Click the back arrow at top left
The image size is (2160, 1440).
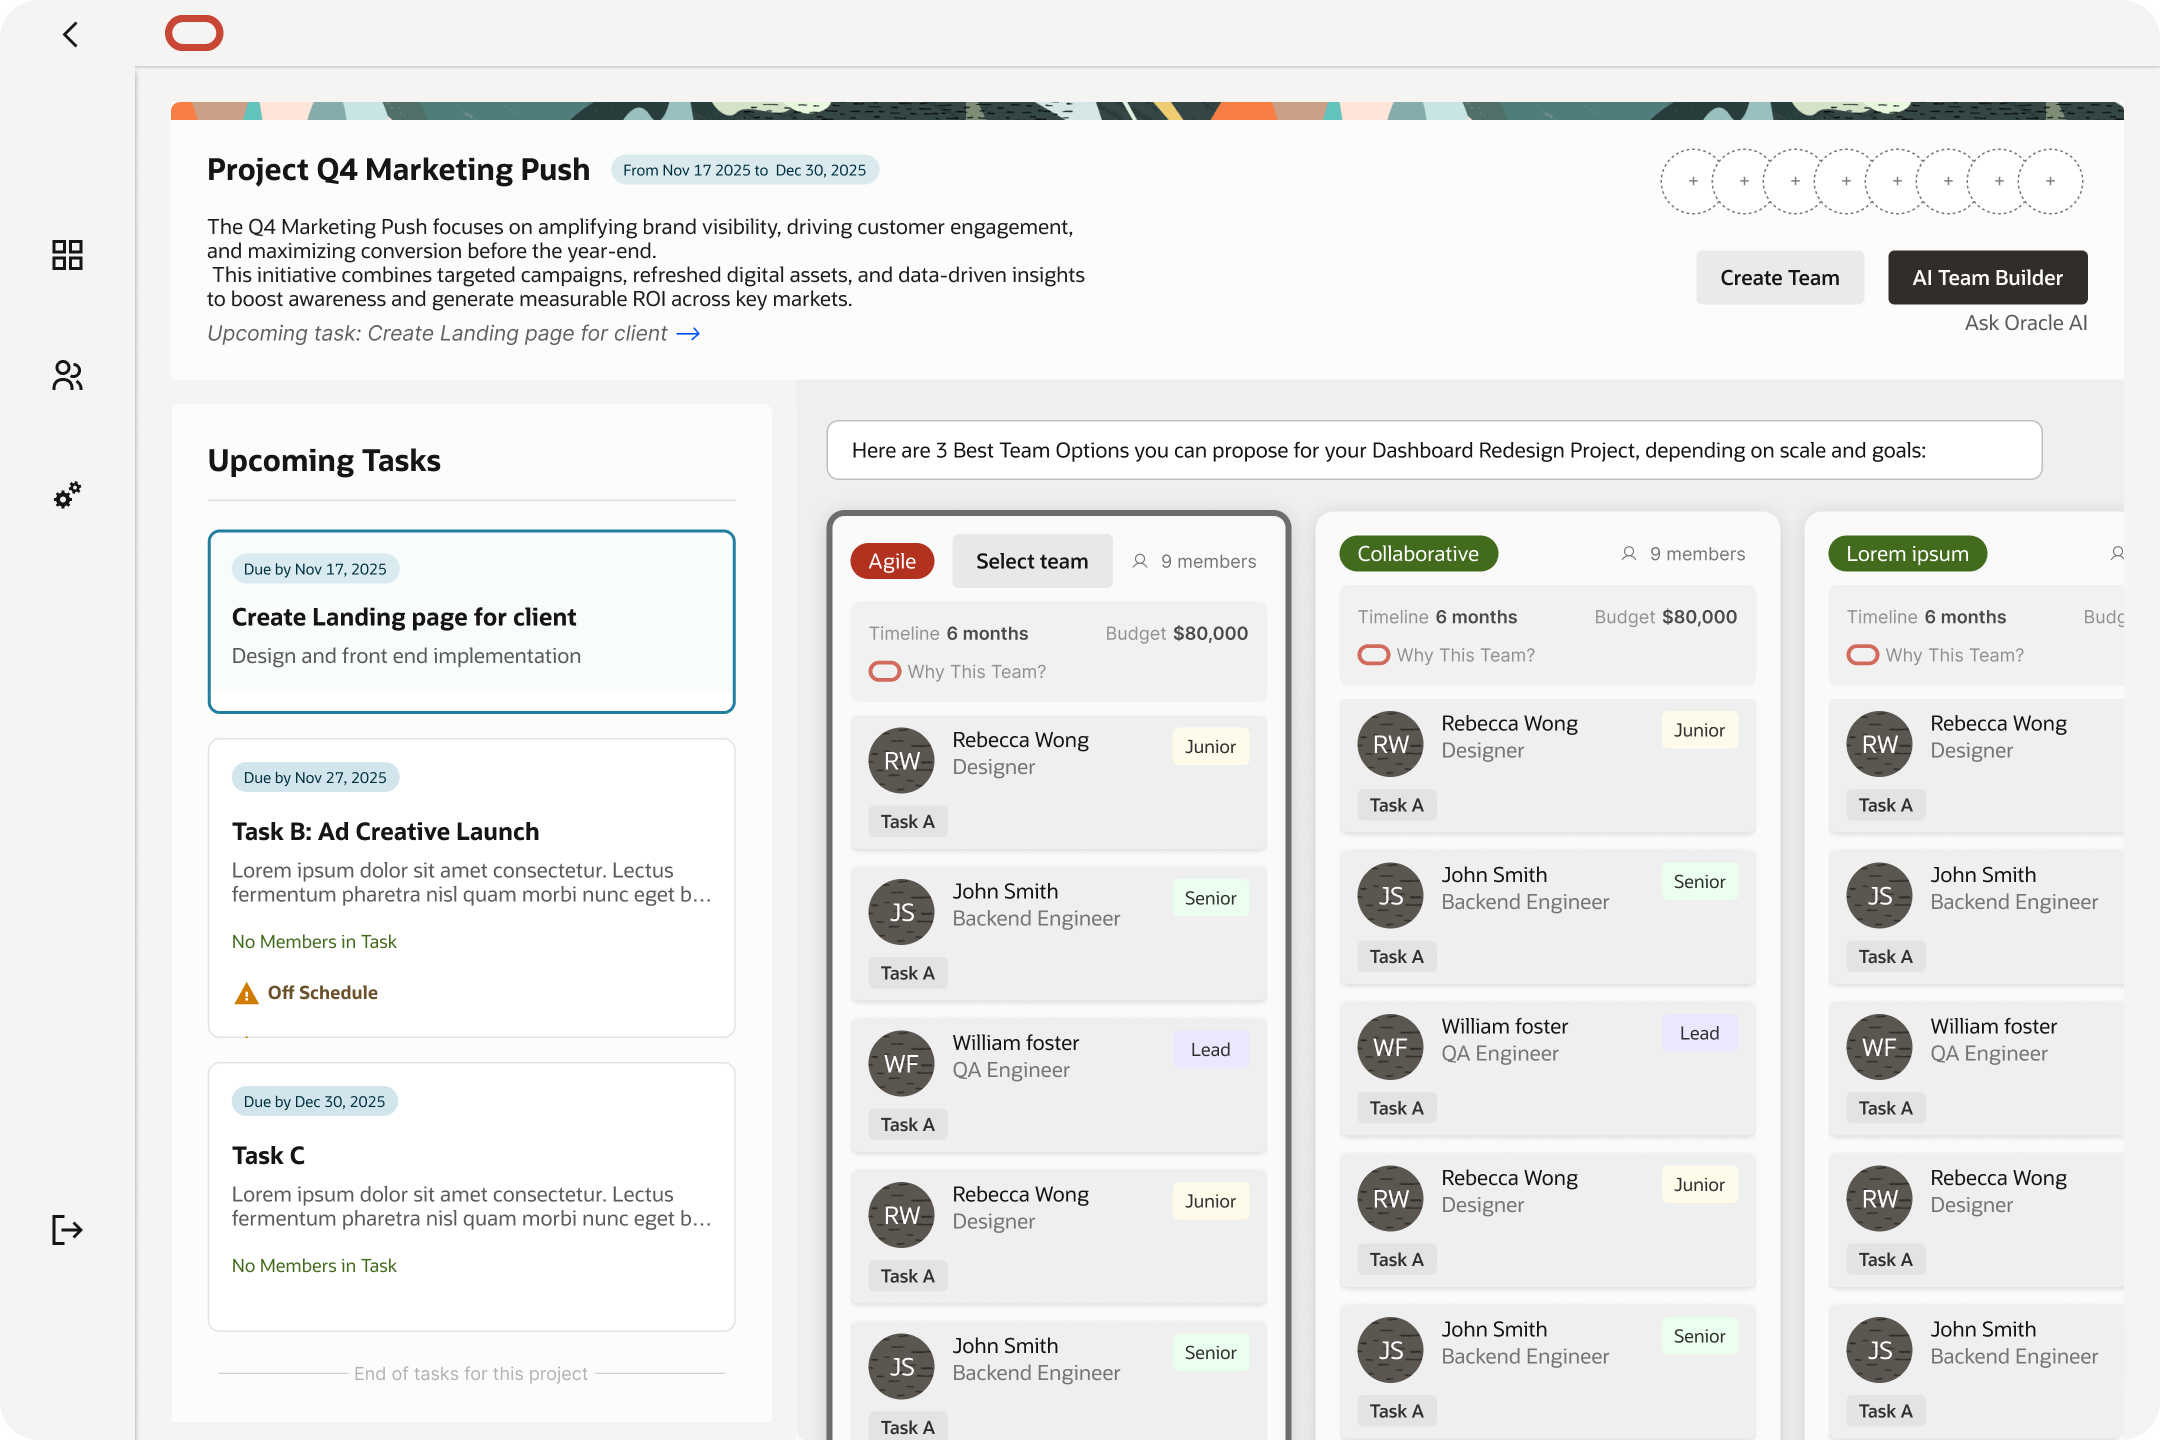68,34
